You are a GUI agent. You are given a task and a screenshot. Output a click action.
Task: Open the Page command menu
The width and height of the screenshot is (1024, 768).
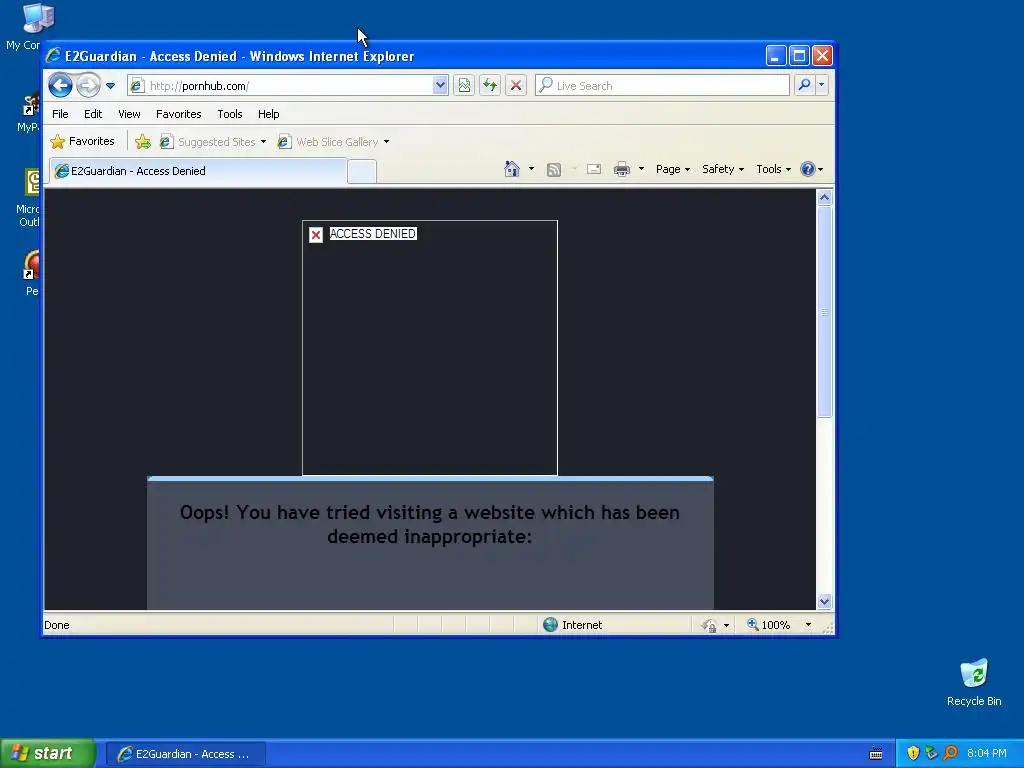click(x=673, y=169)
